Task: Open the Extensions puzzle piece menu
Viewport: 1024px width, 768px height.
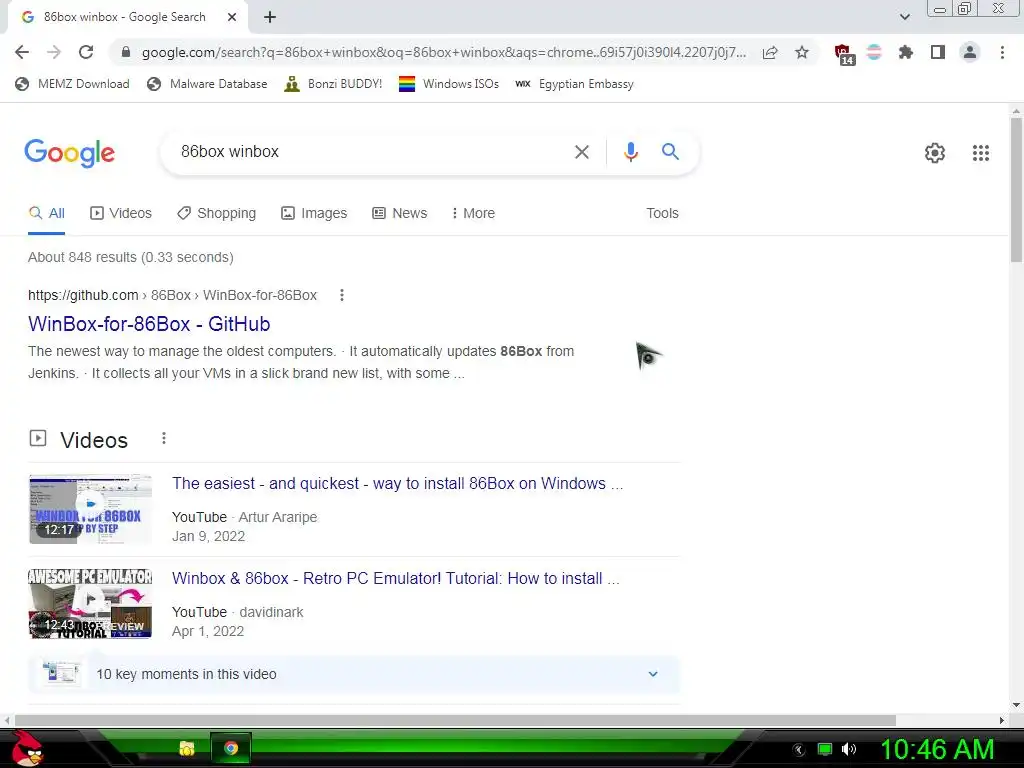Action: (906, 52)
